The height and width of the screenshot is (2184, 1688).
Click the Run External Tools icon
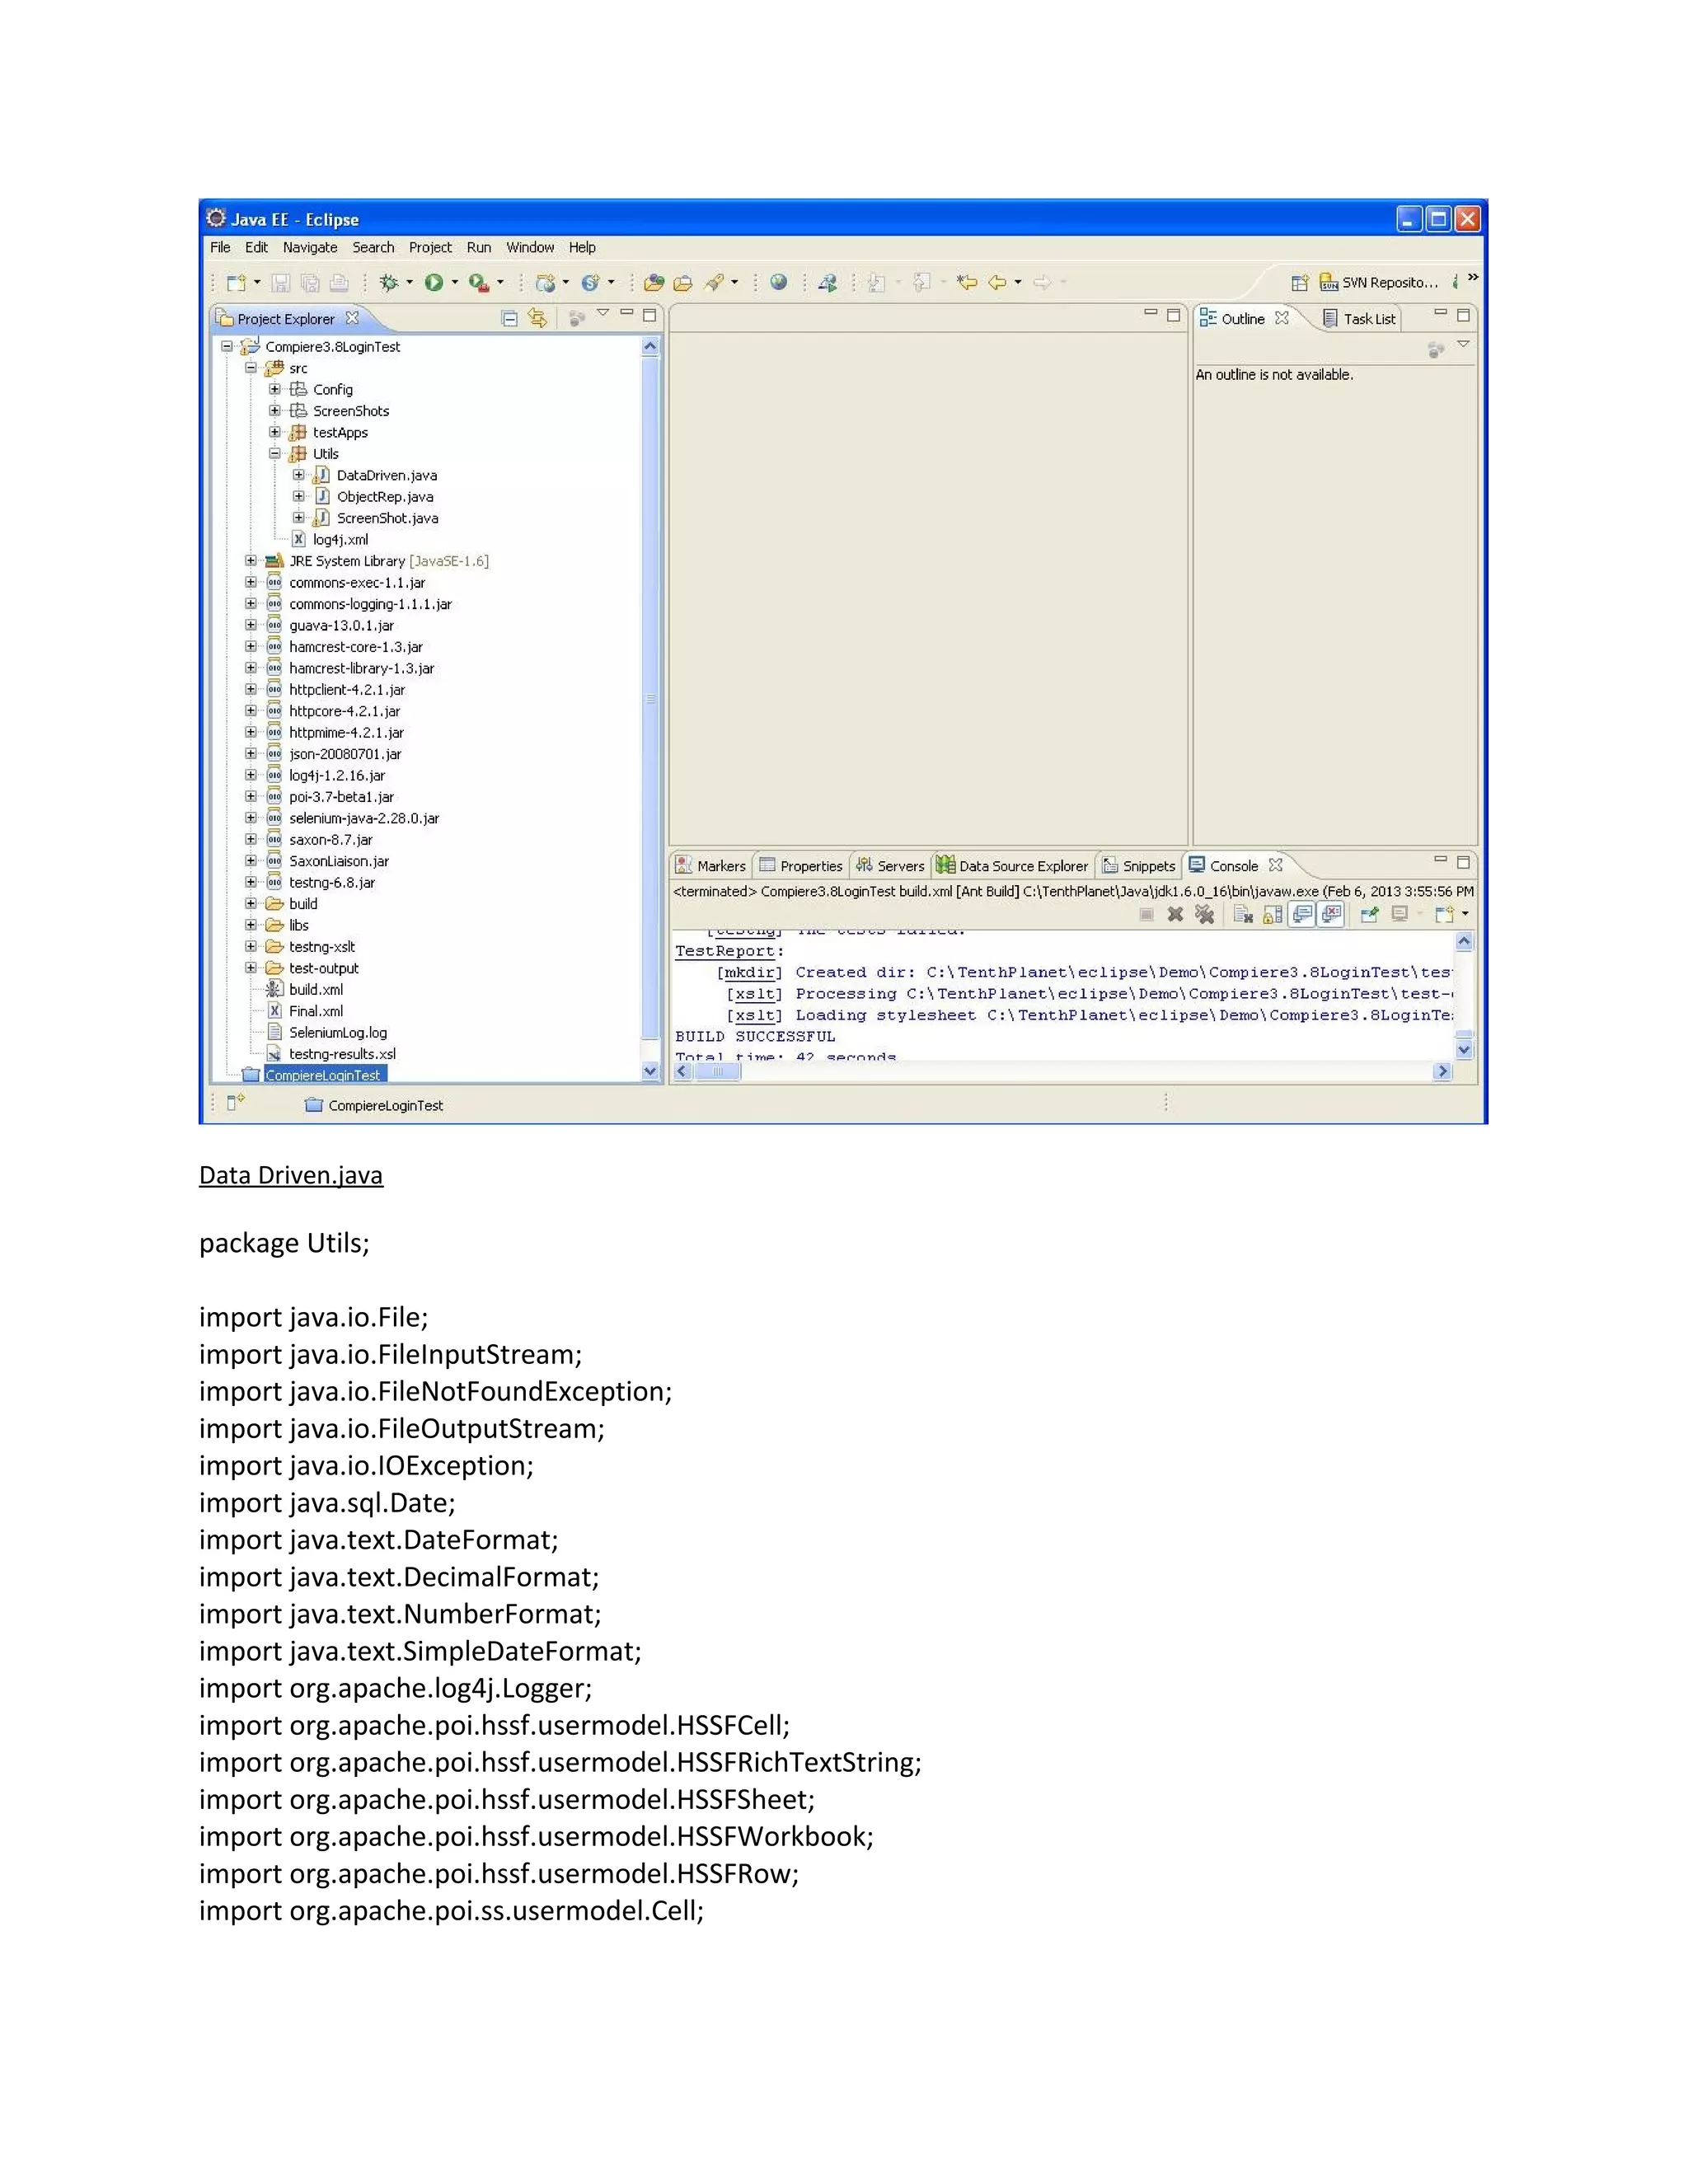point(479,283)
